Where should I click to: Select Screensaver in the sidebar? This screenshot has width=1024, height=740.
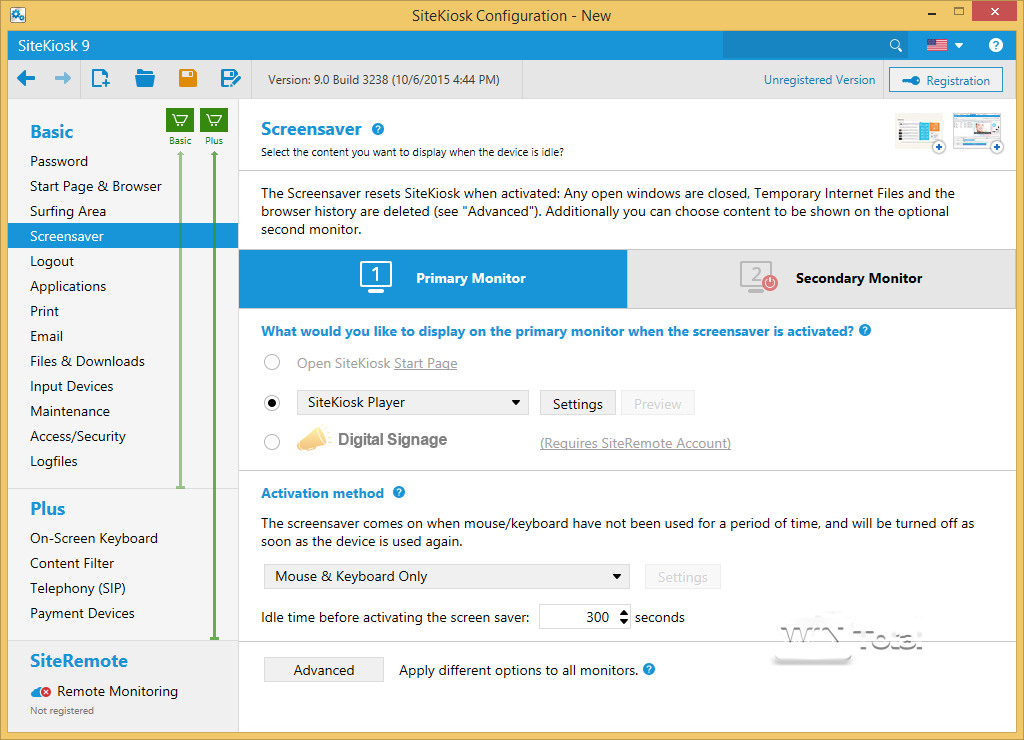pyautogui.click(x=123, y=236)
